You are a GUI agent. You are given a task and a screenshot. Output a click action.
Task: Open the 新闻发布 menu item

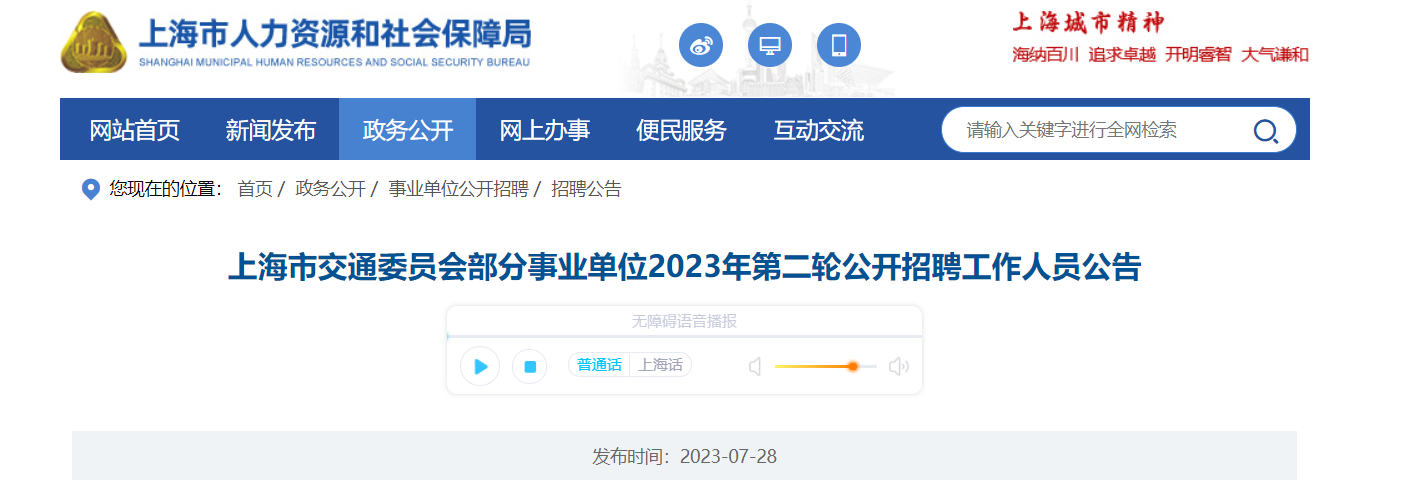270,130
